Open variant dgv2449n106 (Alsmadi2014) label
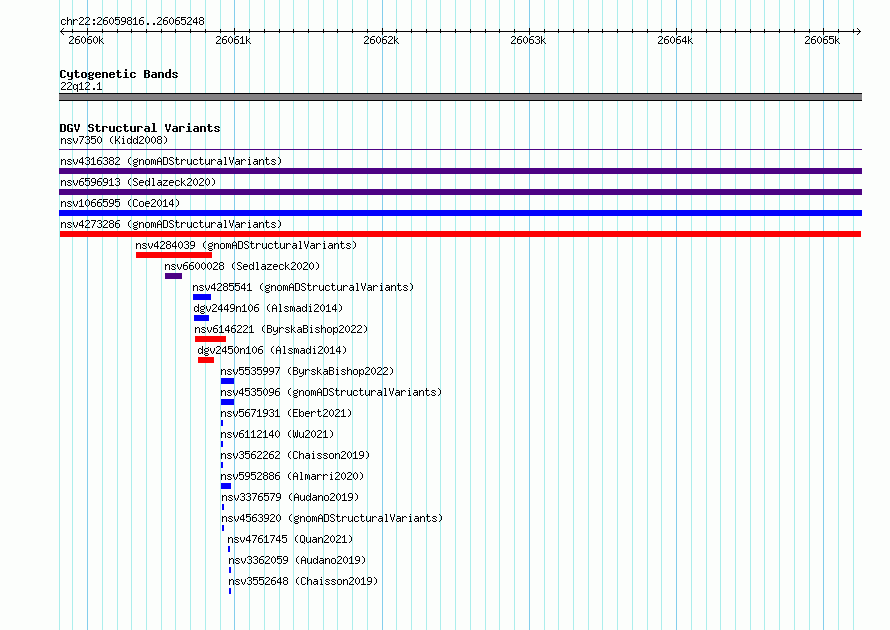The width and height of the screenshot is (890, 630). coord(268,308)
